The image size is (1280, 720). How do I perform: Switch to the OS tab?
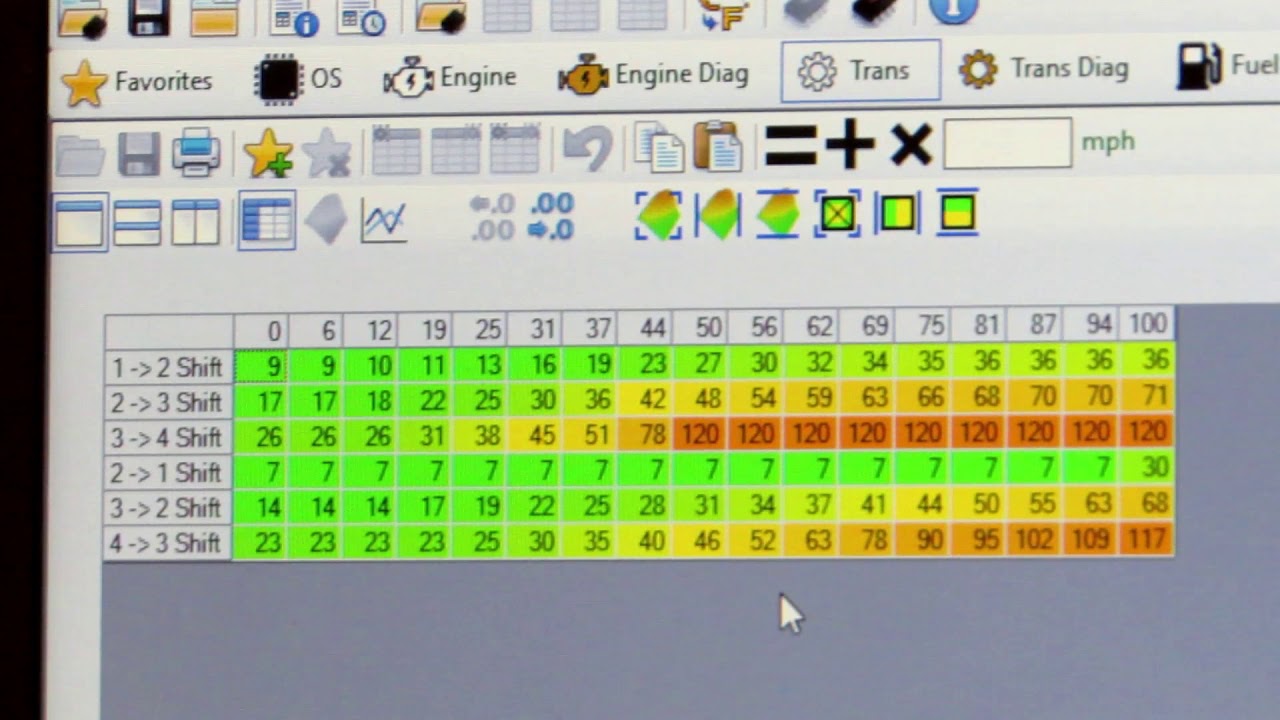point(298,79)
